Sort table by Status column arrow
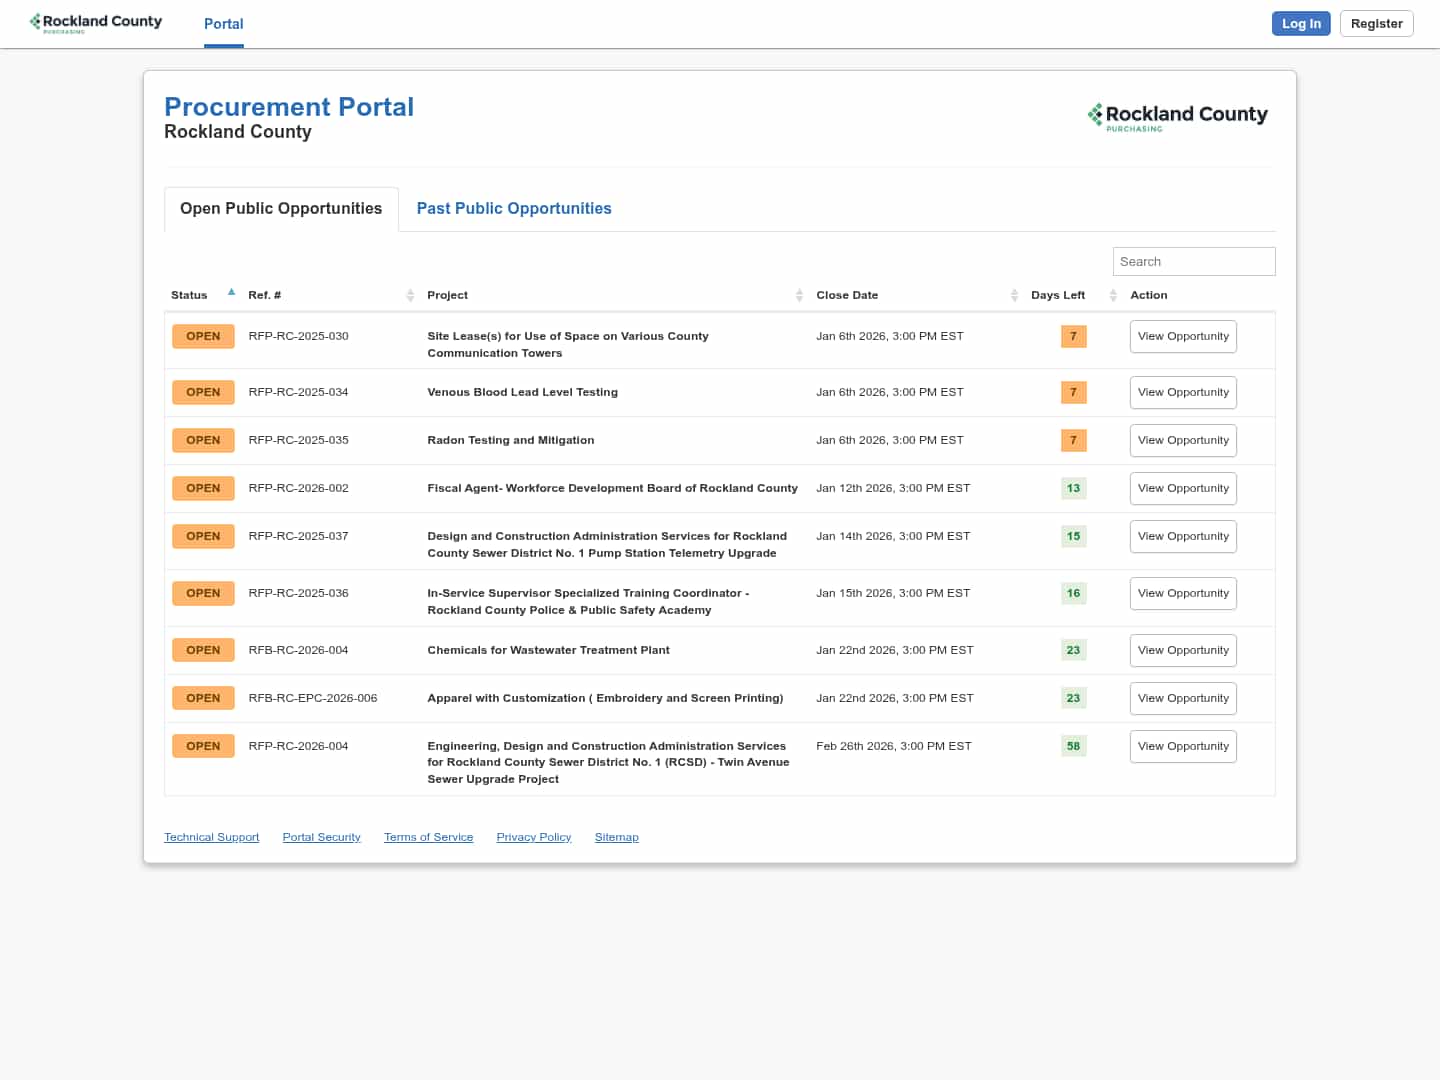This screenshot has width=1440, height=1080. tap(231, 293)
